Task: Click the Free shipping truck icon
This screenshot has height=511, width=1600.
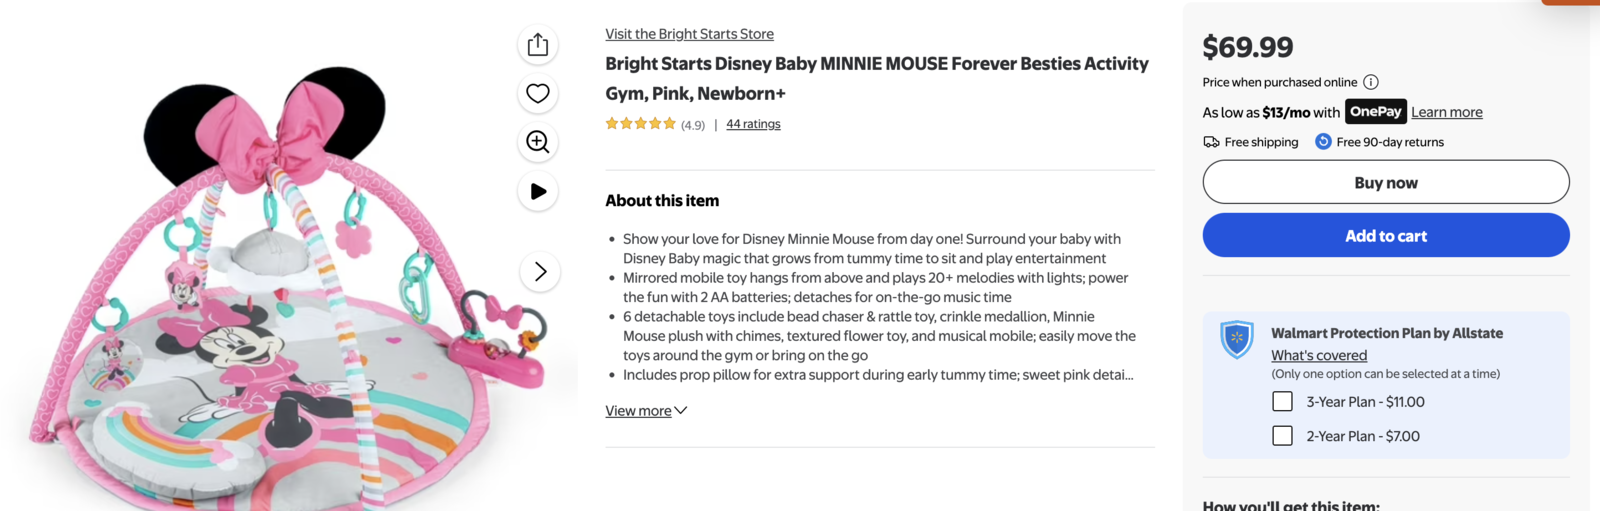Action: 1211,142
